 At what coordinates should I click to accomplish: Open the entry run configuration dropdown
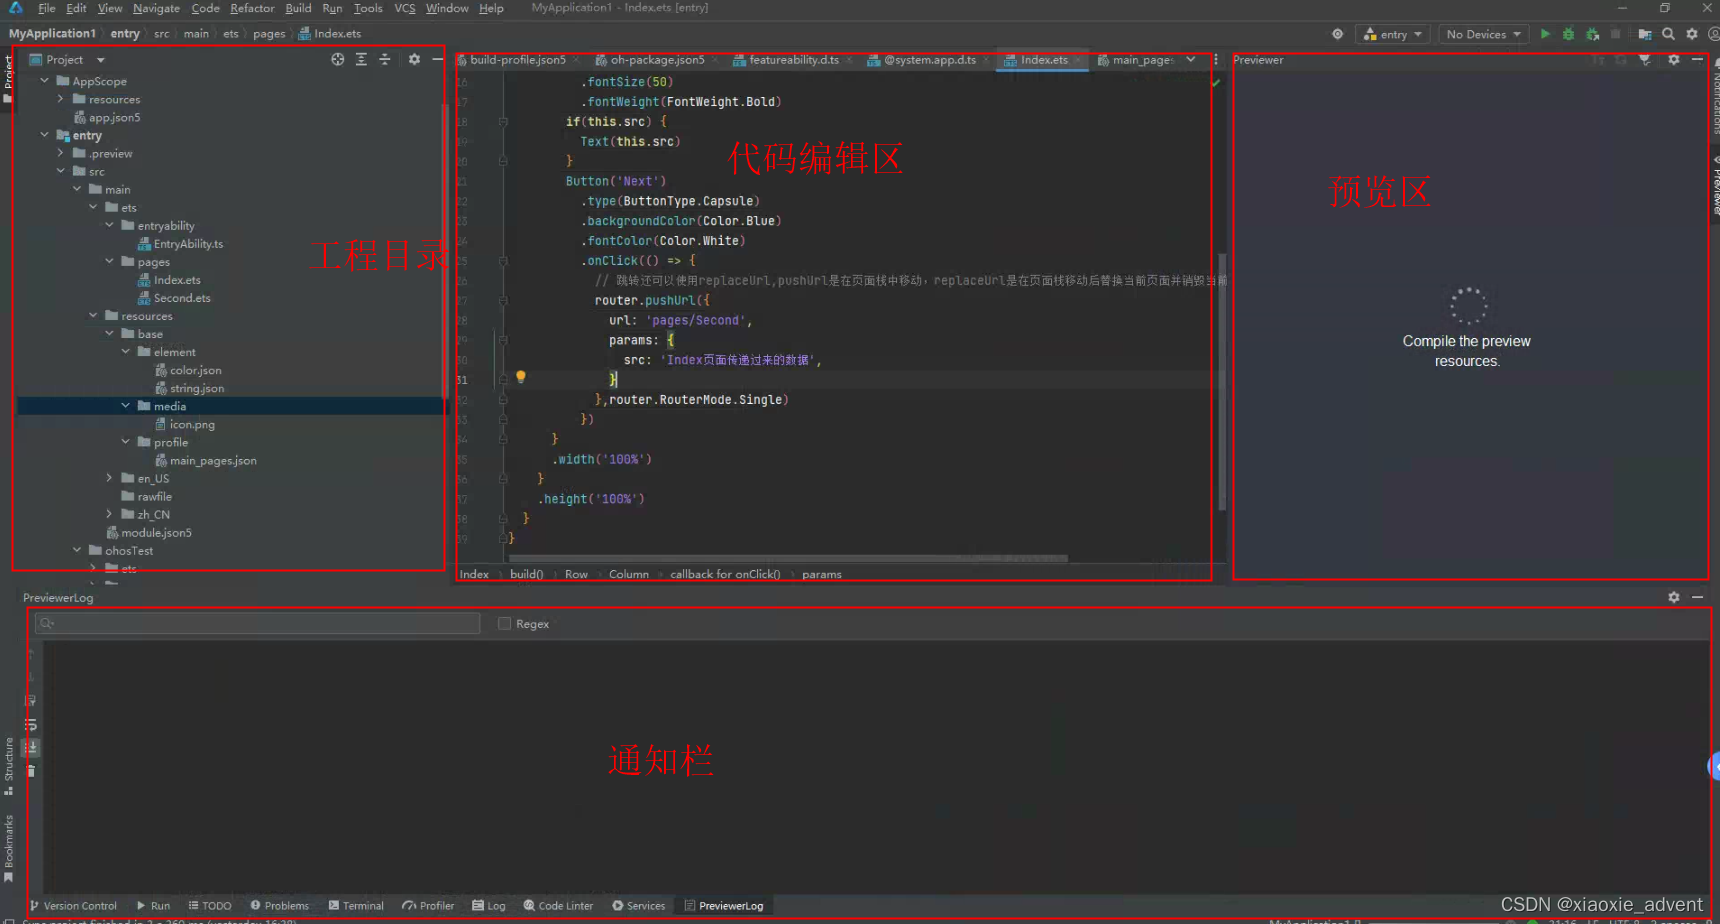click(1393, 34)
